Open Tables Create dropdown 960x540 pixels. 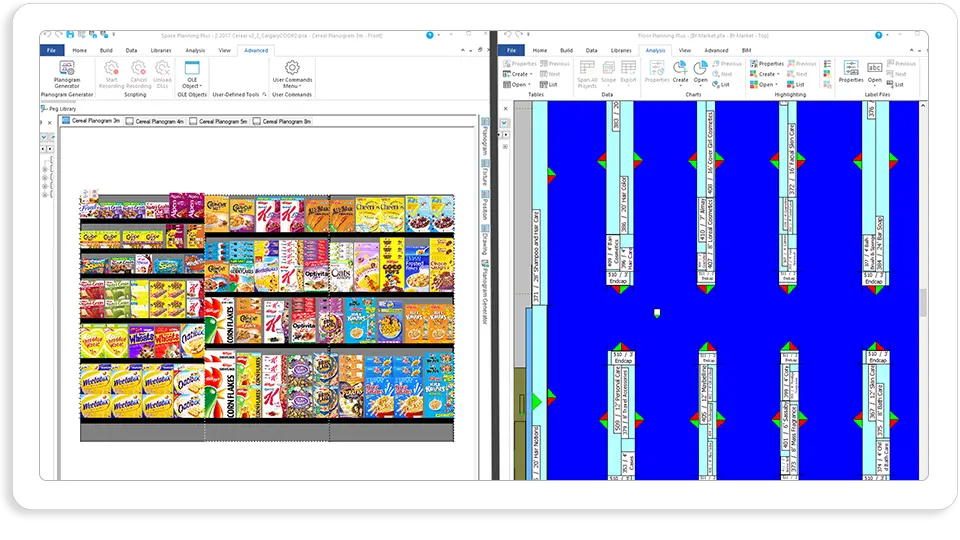point(518,74)
